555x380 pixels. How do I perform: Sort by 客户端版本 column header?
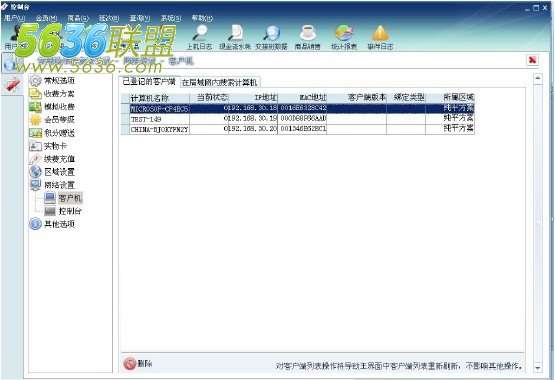(357, 98)
